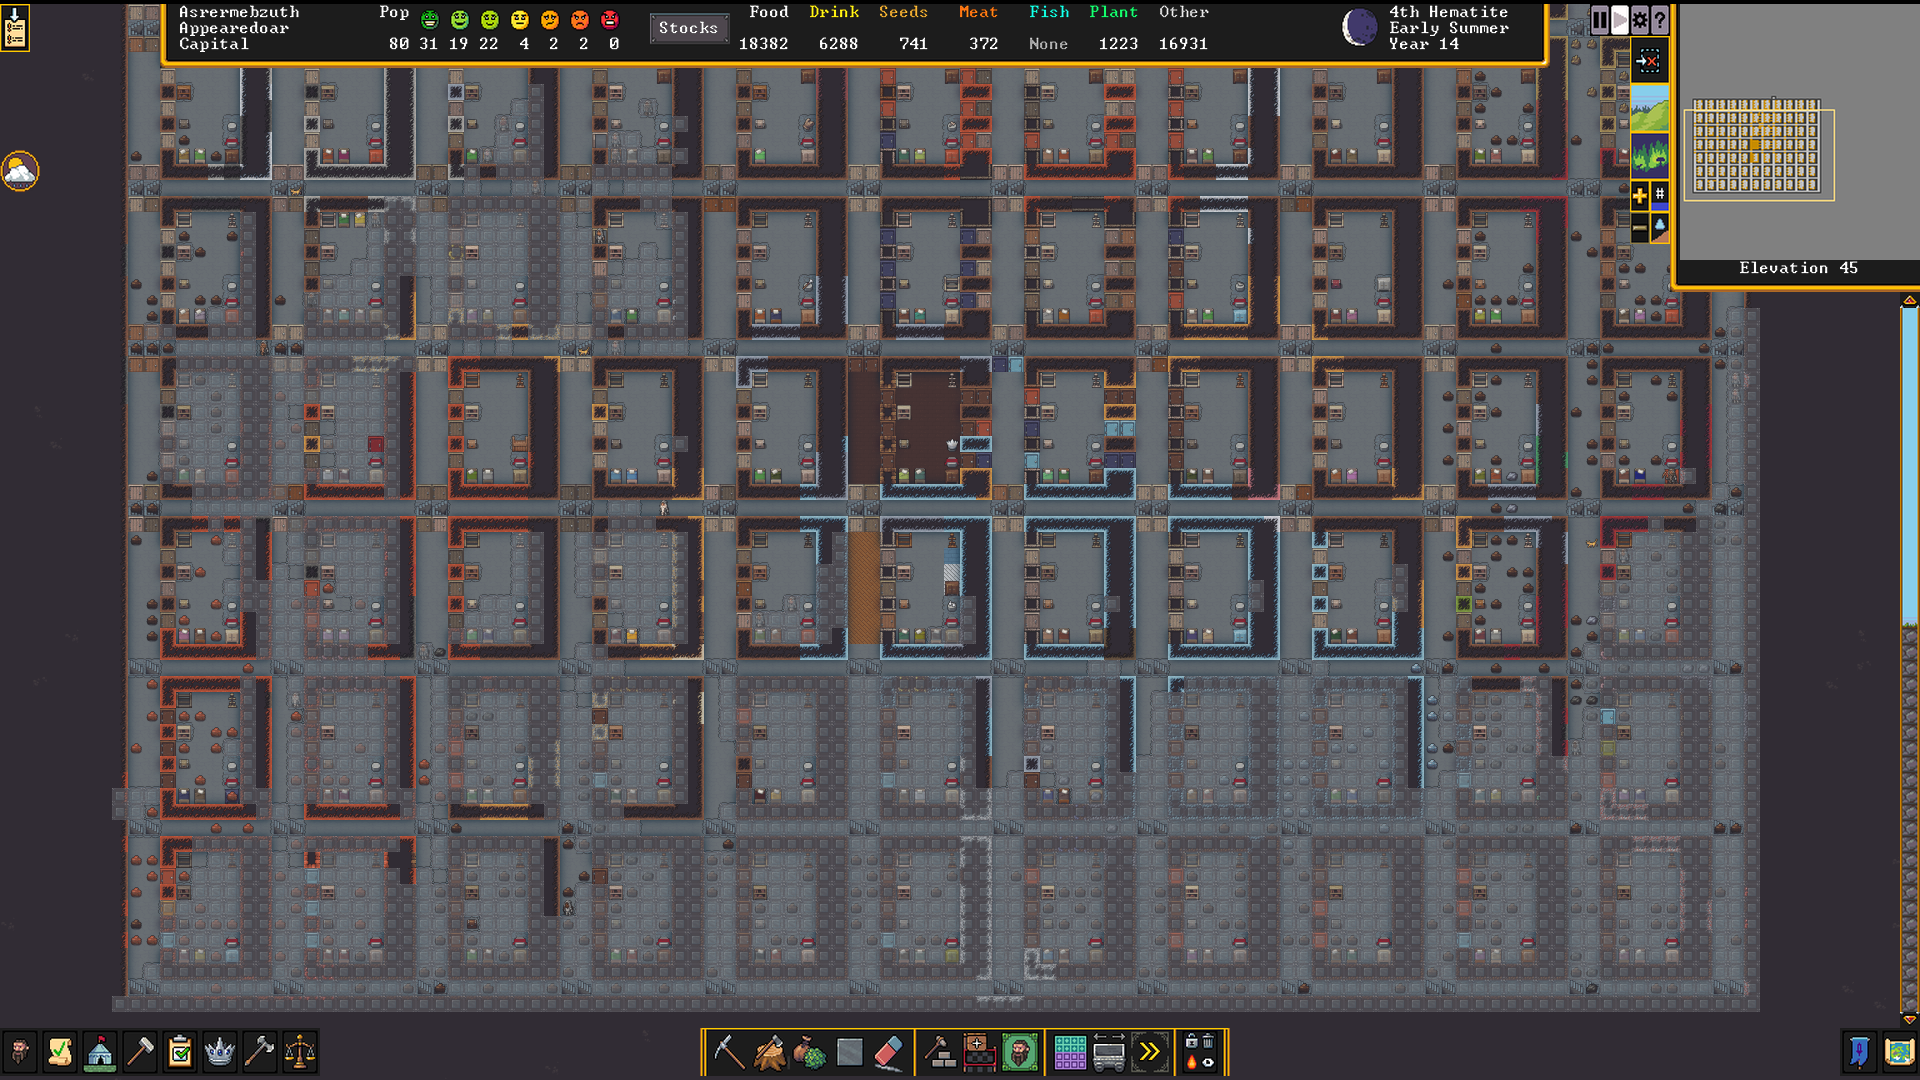Pause the game

(x=1599, y=20)
